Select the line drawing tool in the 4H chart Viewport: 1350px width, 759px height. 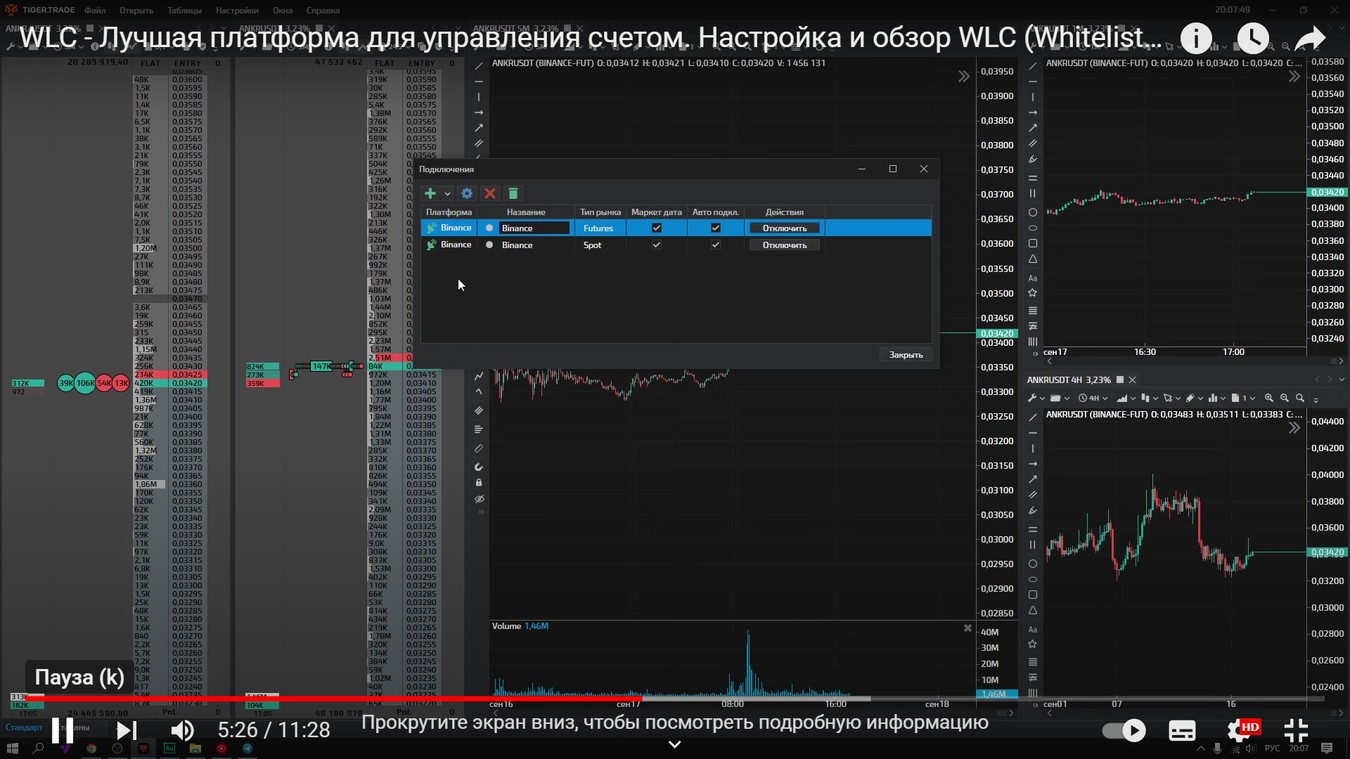click(x=1033, y=417)
